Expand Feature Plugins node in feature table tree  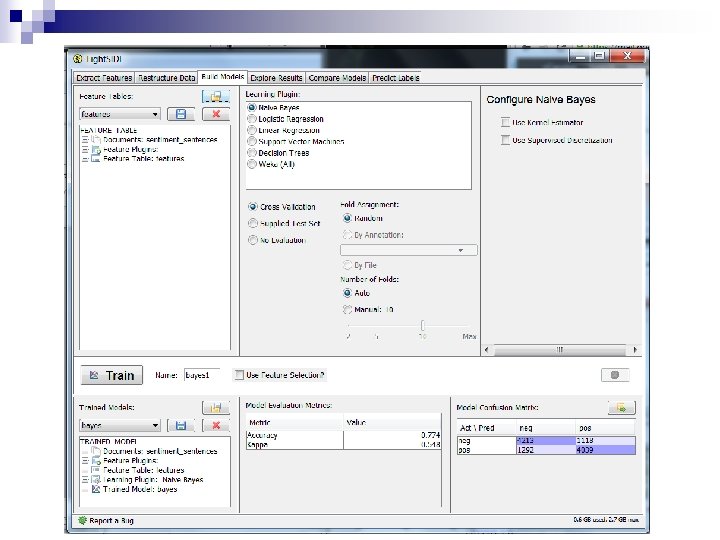tap(85, 149)
